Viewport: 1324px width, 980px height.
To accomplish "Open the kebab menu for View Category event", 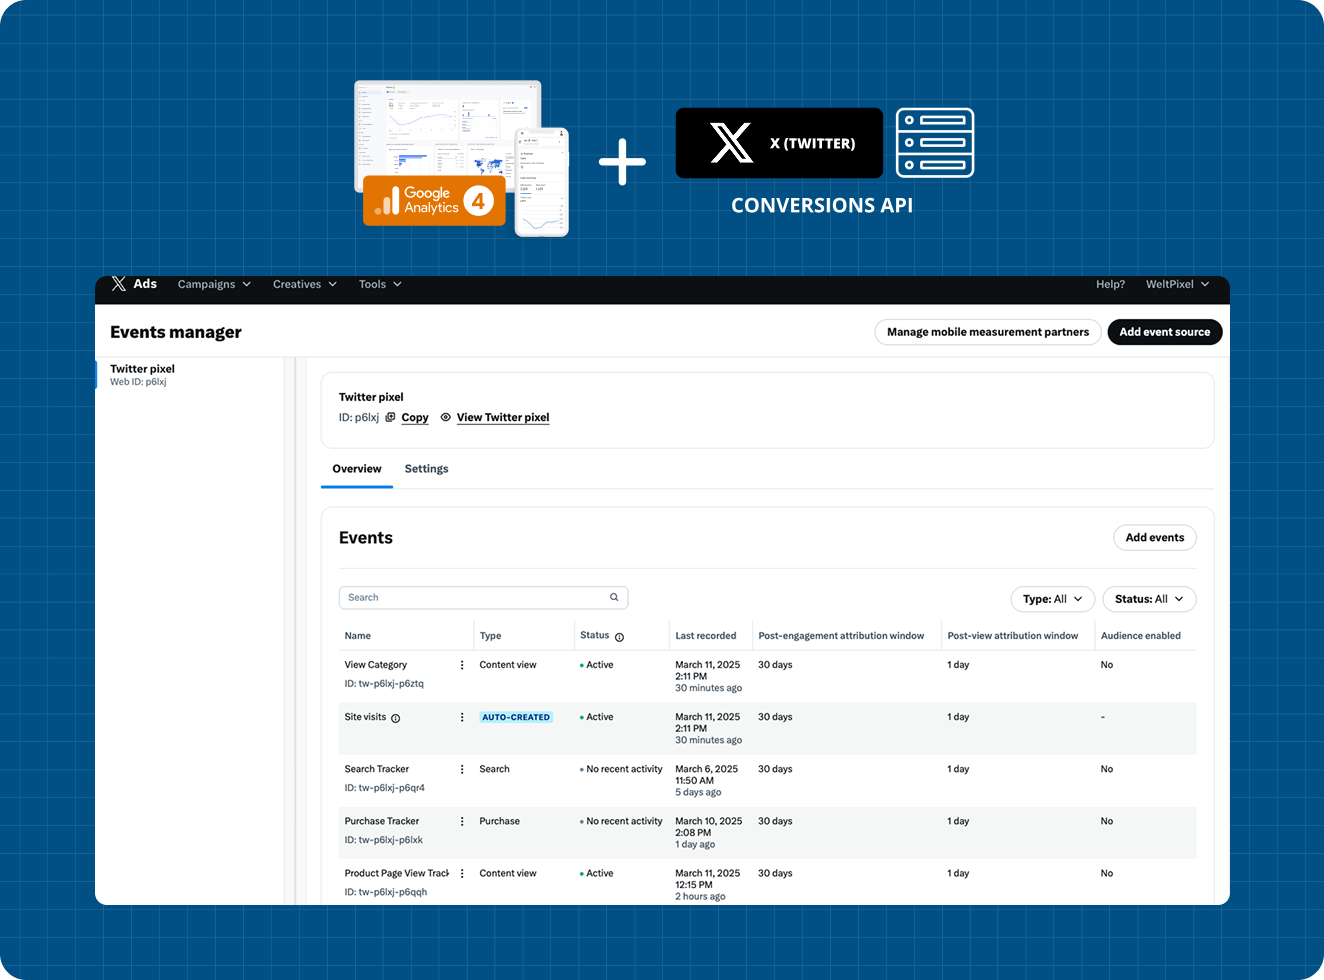I will [x=461, y=664].
